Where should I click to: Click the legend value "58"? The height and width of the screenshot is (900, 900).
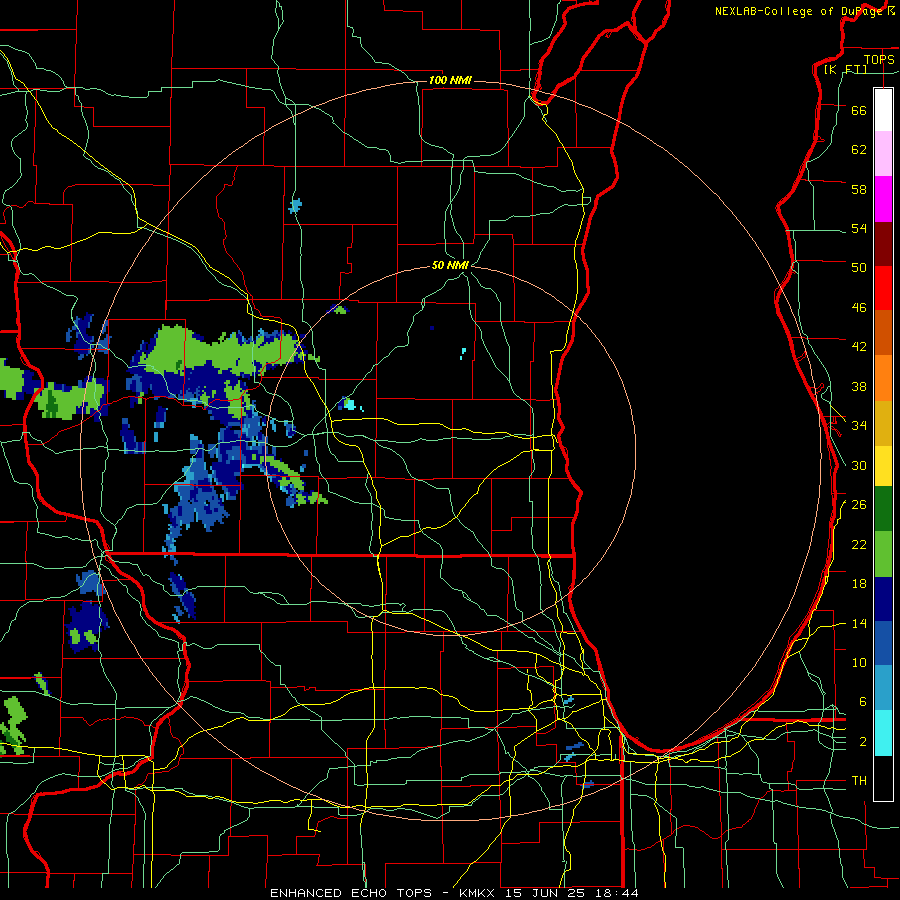coord(859,189)
